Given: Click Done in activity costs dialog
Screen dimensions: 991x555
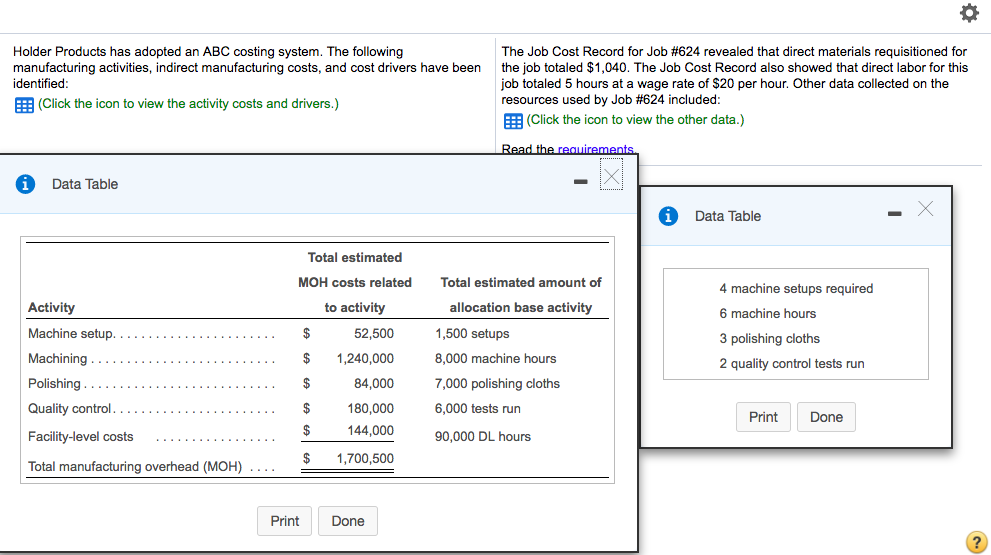Looking at the screenshot, I should pyautogui.click(x=348, y=521).
